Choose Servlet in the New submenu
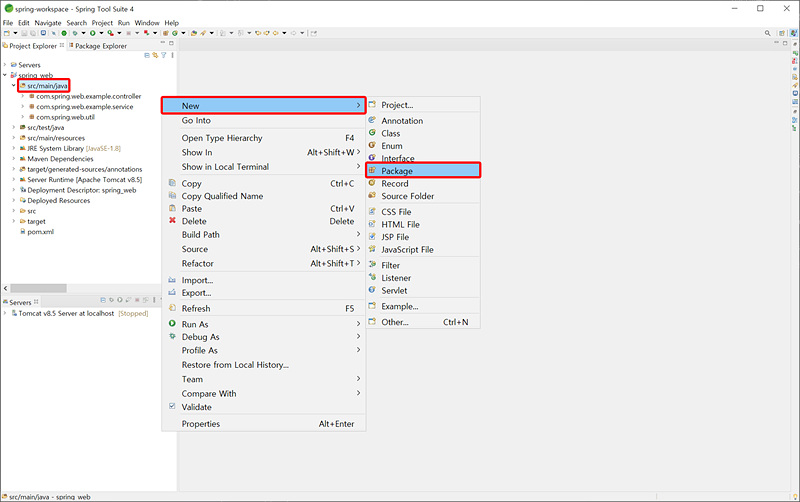Screen dimensions: 800x502 423,290
